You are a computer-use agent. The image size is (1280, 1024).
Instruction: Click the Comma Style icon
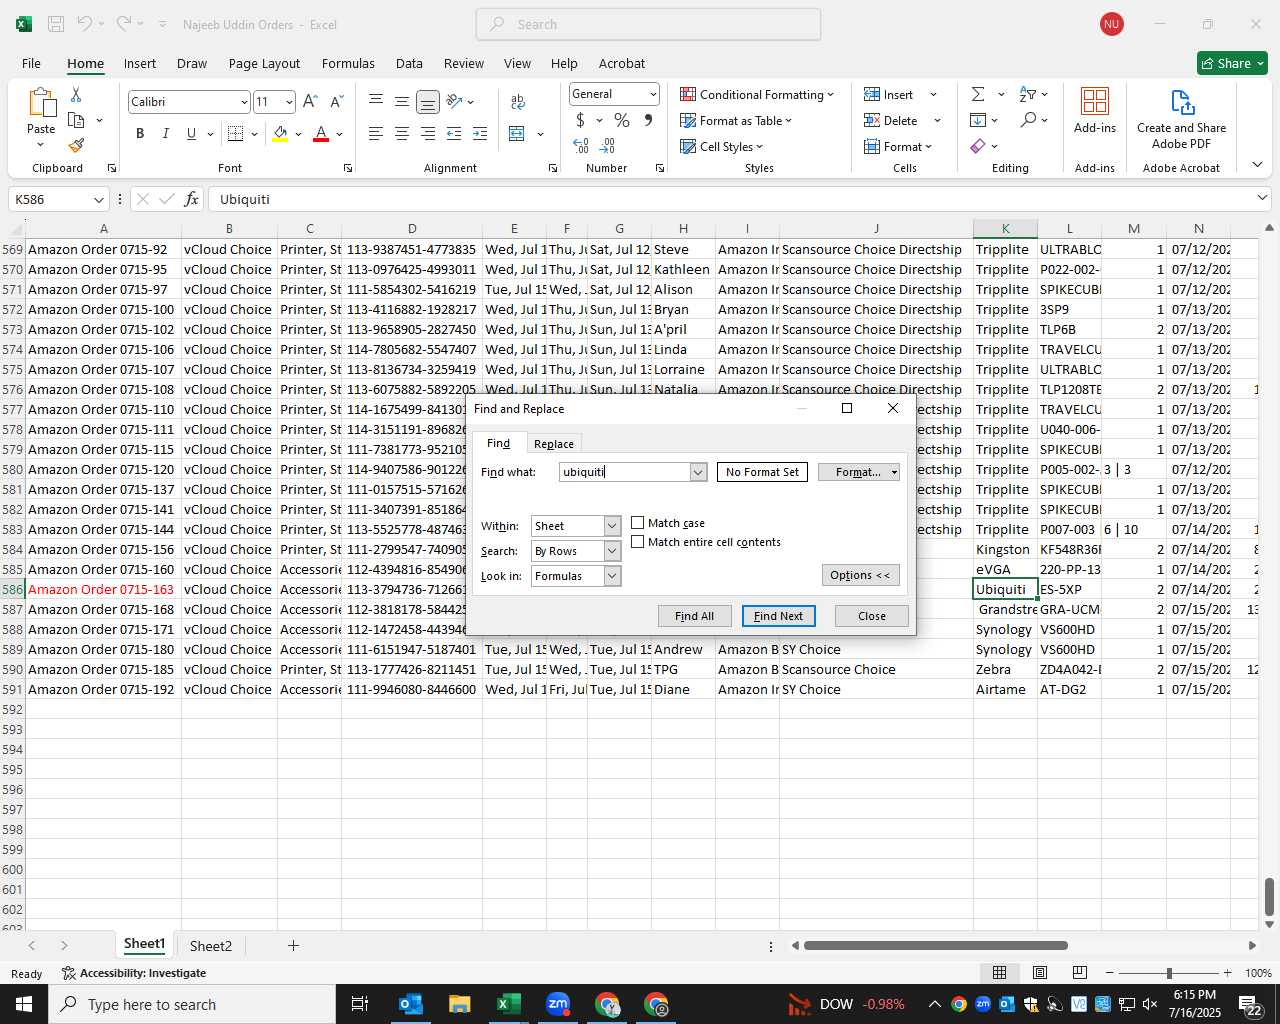pyautogui.click(x=648, y=120)
